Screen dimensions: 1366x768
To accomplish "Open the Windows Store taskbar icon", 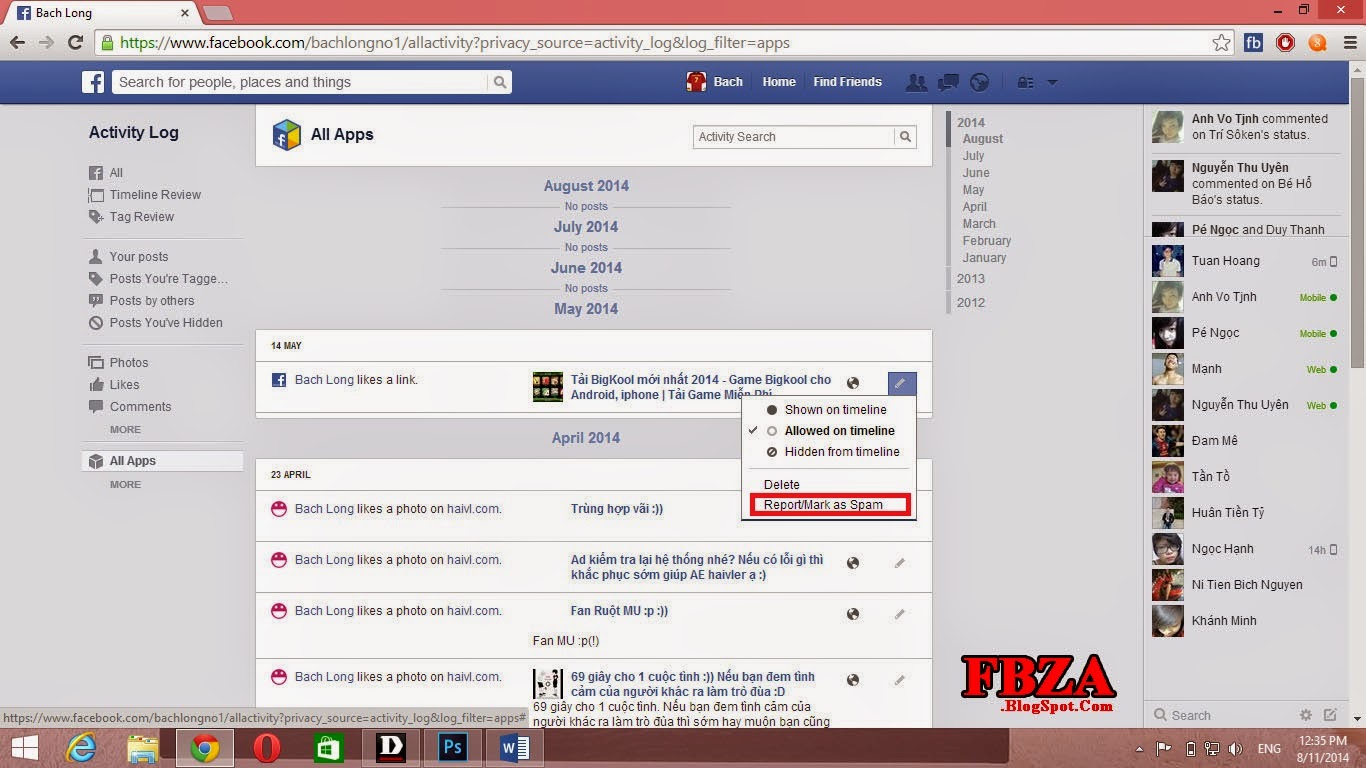I will tap(328, 748).
